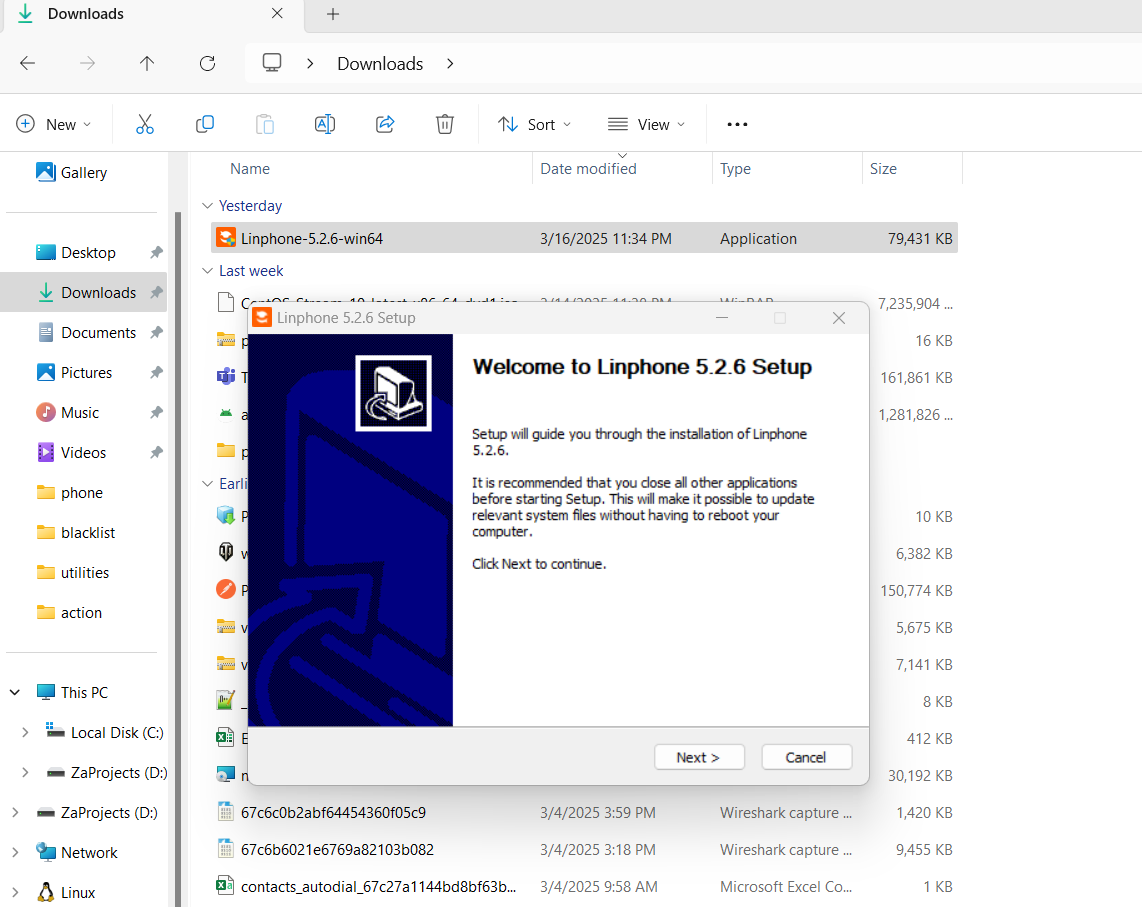Screen dimensions: 1142x907
Task: Expand the Local Disk (C:) tree node
Action: tap(25, 733)
